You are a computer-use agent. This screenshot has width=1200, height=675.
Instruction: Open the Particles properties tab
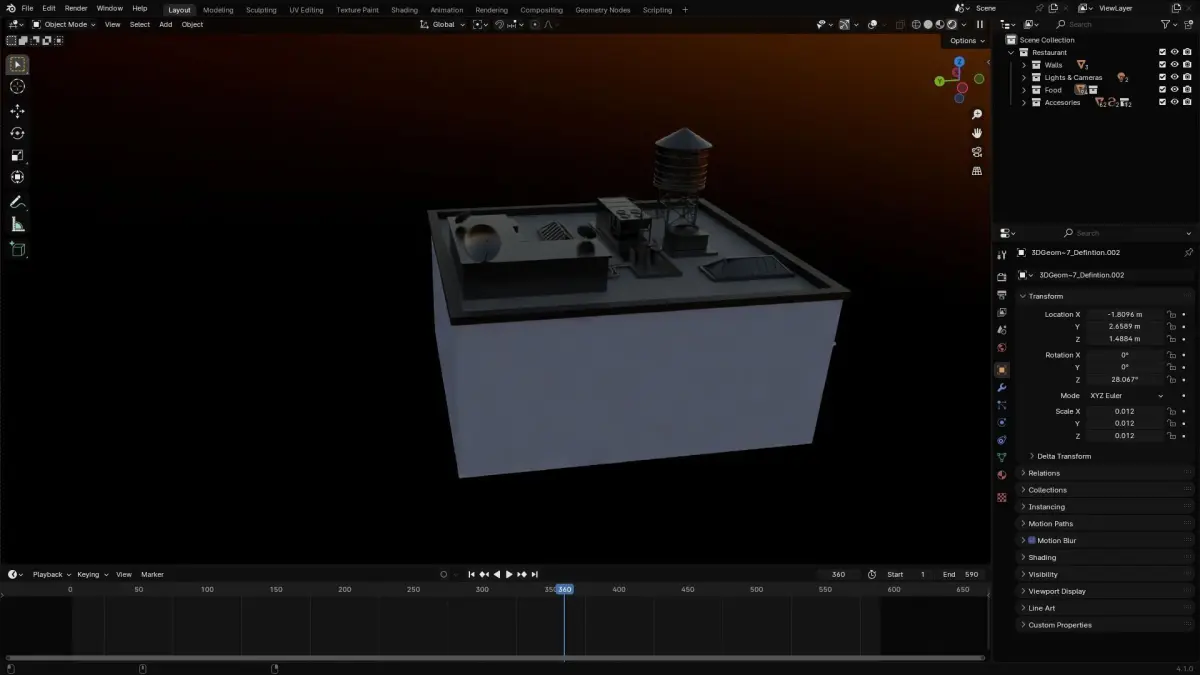point(1001,405)
